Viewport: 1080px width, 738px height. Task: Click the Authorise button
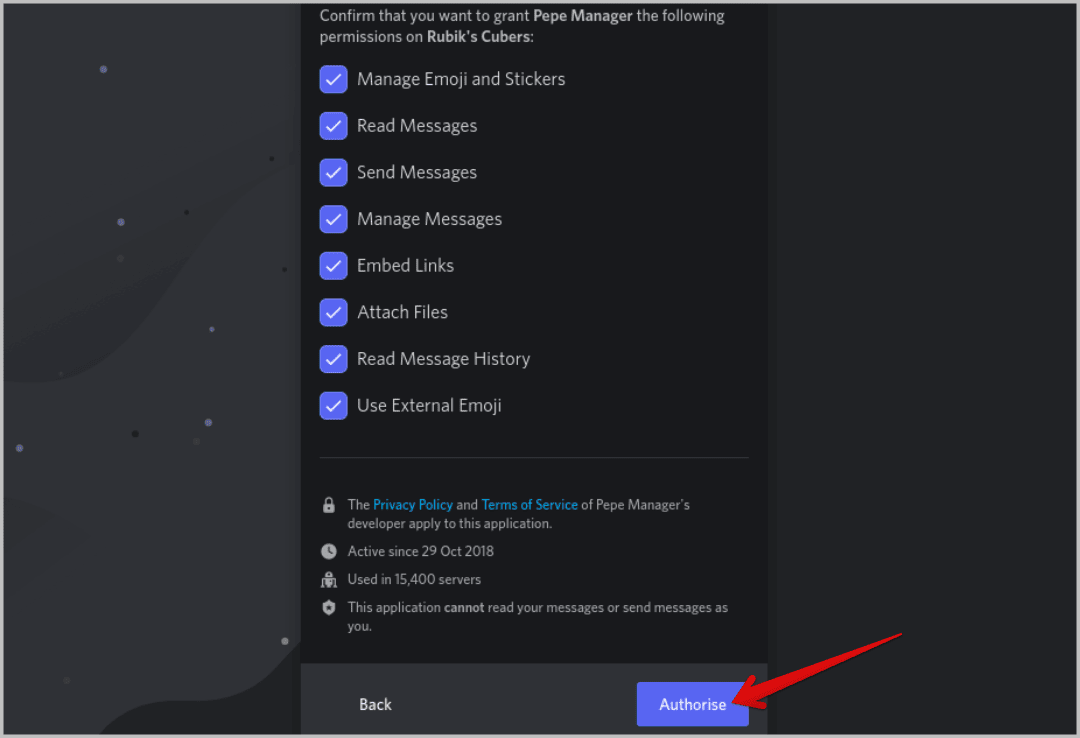pyautogui.click(x=692, y=704)
